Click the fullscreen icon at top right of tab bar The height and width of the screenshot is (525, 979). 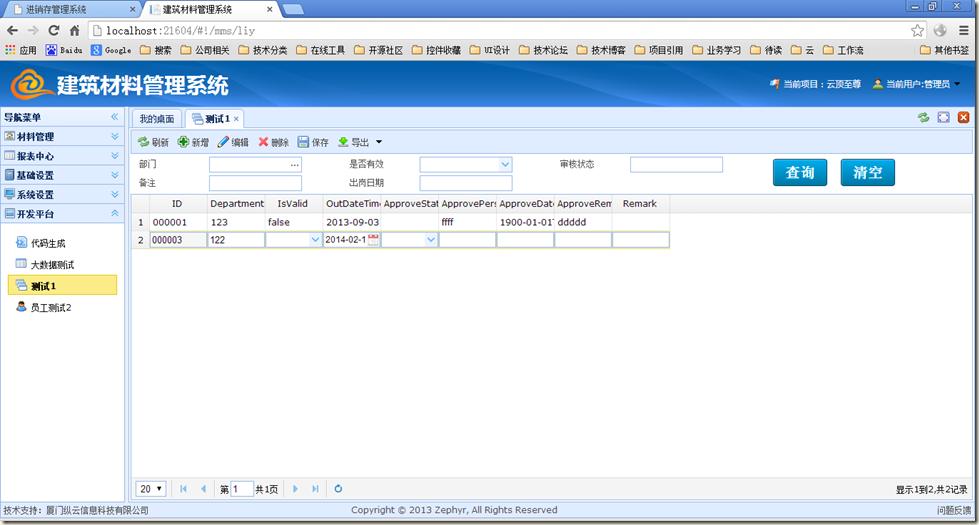(x=943, y=118)
